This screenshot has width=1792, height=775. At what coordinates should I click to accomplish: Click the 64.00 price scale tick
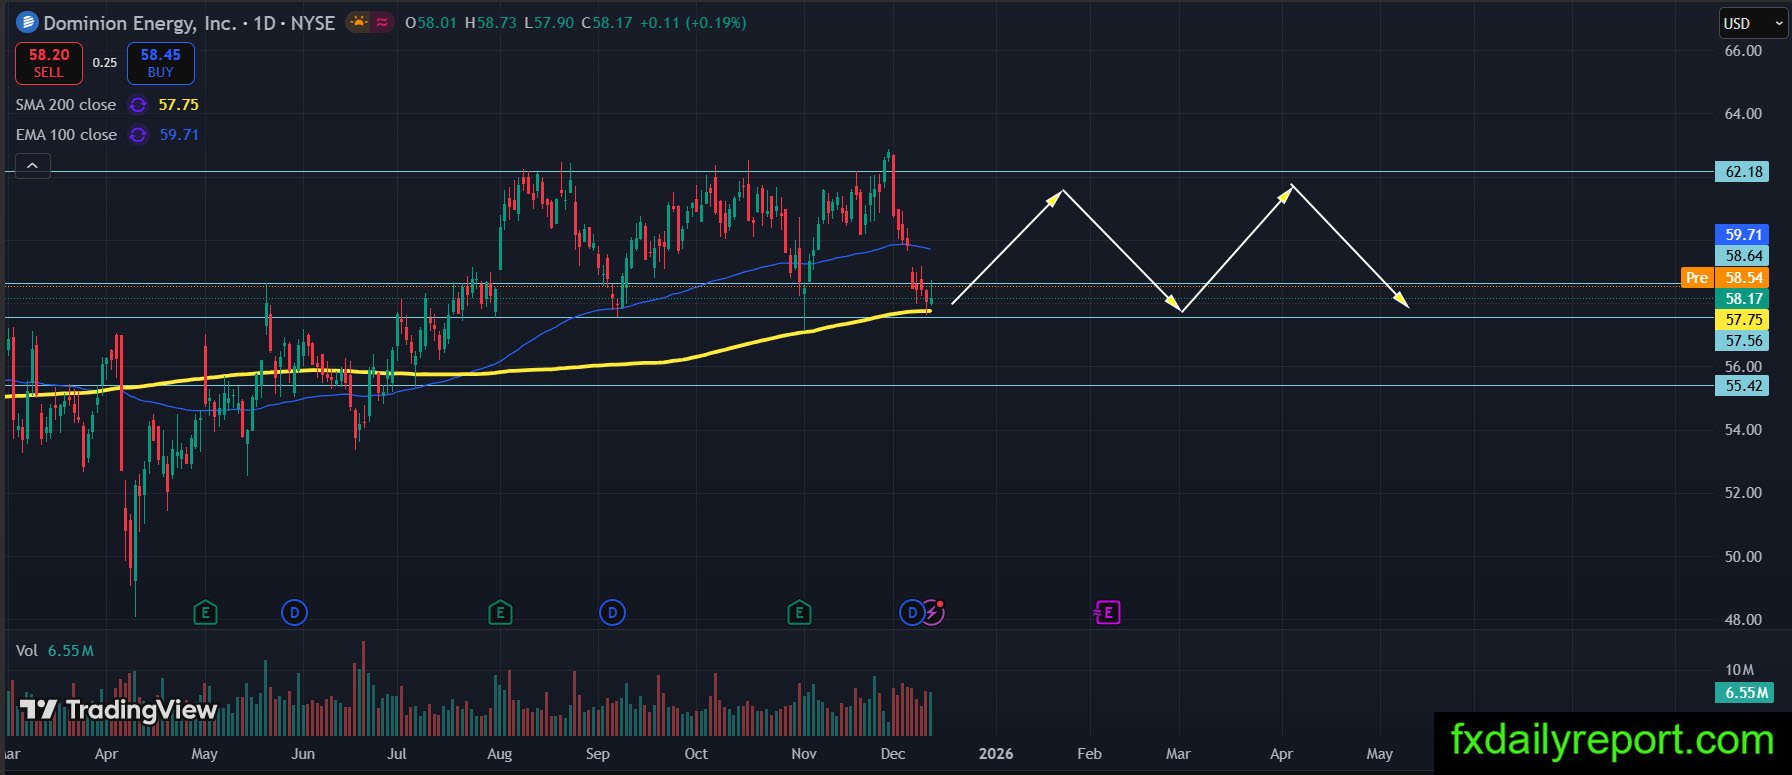coord(1743,114)
